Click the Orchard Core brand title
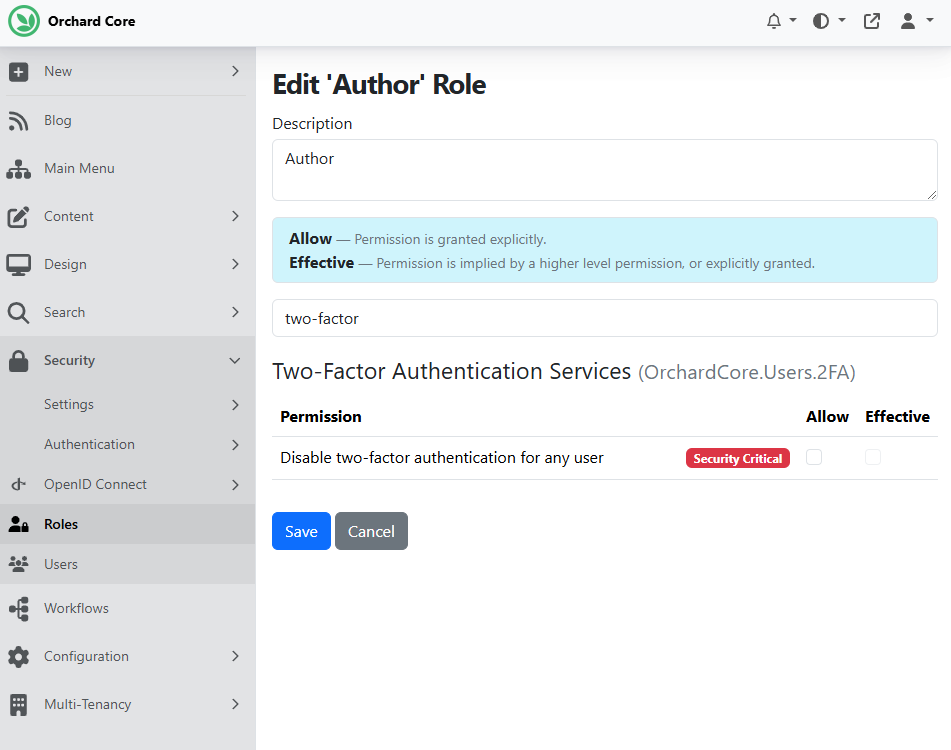This screenshot has width=951, height=750. [x=92, y=21]
